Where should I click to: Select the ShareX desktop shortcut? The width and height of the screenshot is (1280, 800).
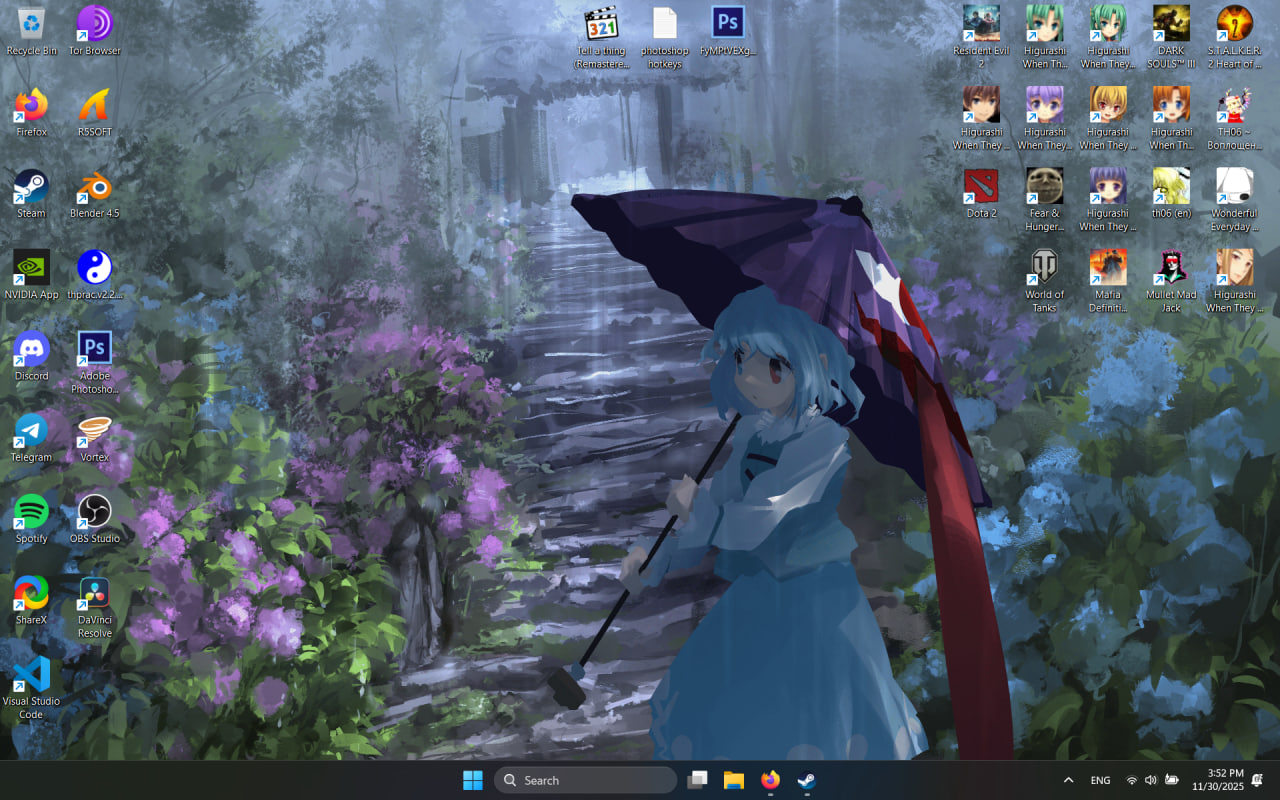click(31, 601)
